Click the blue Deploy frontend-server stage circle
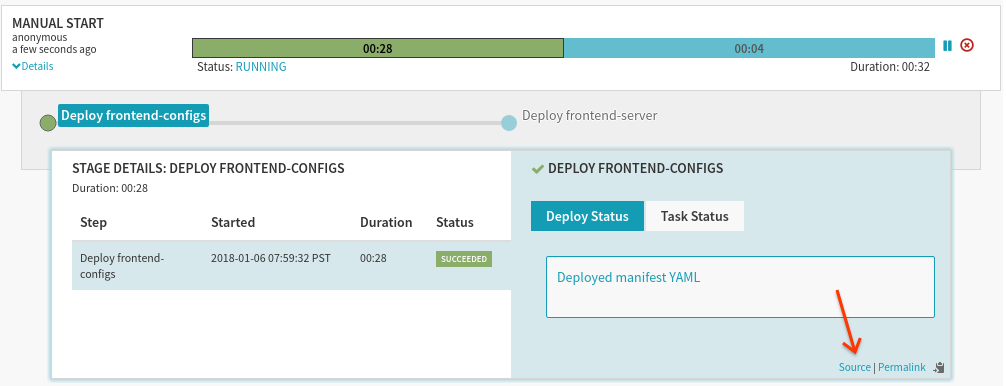 click(509, 122)
